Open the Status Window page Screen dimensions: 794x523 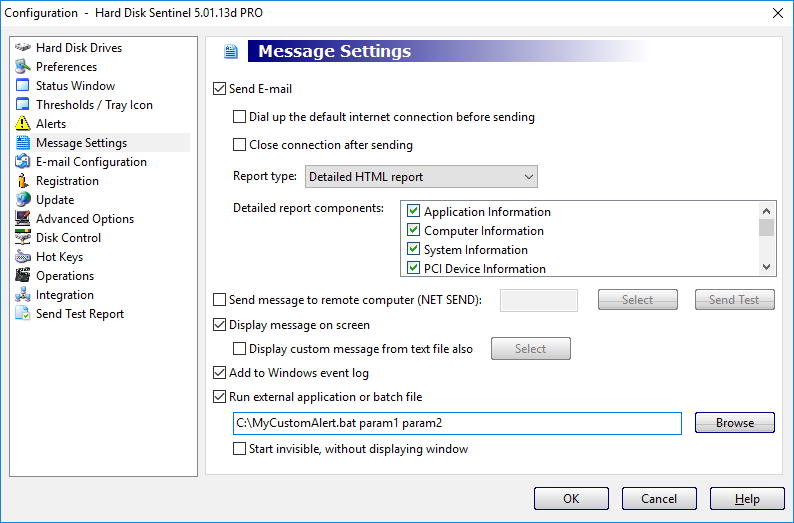(75, 86)
